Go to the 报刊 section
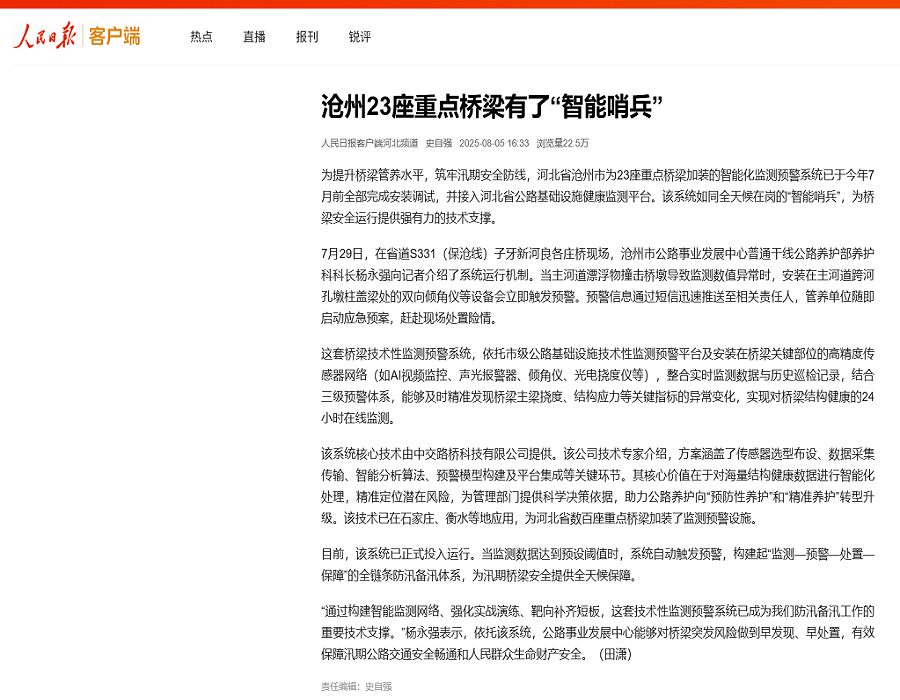The image size is (900, 700). point(307,37)
